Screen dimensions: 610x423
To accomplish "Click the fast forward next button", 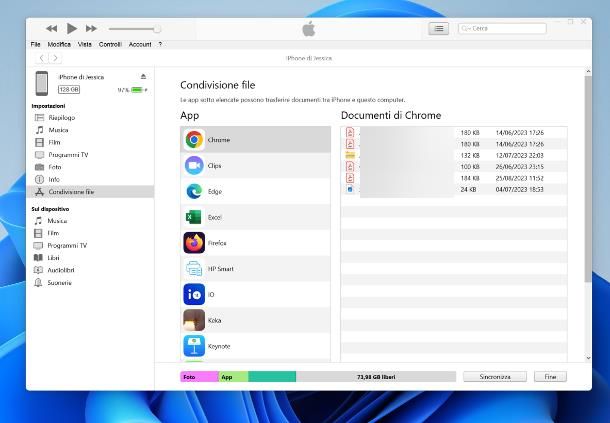I will [x=91, y=28].
